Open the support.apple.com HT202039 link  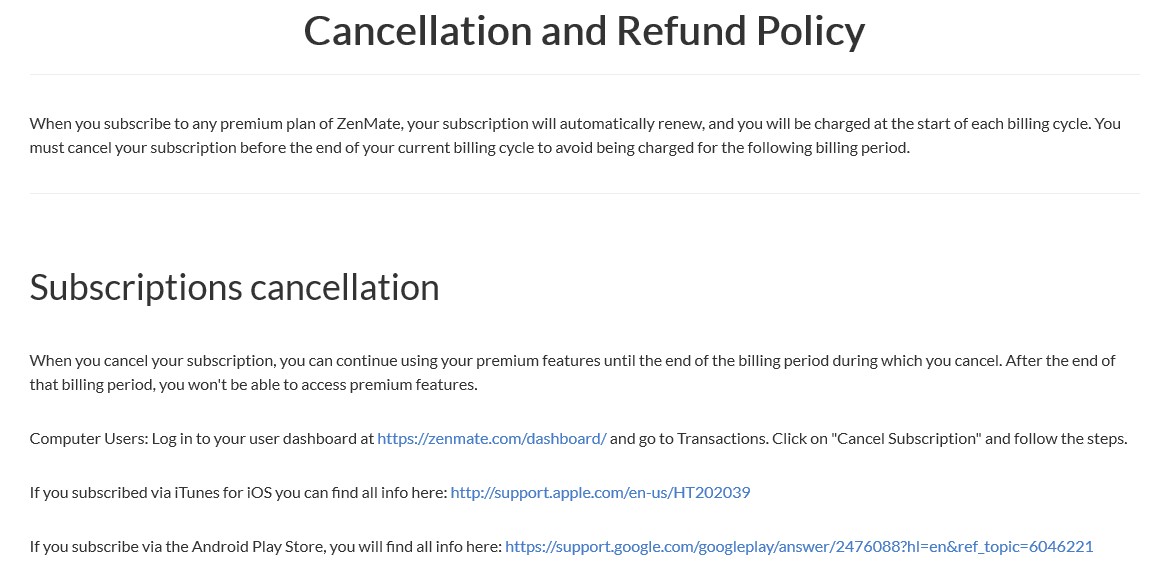click(x=600, y=492)
